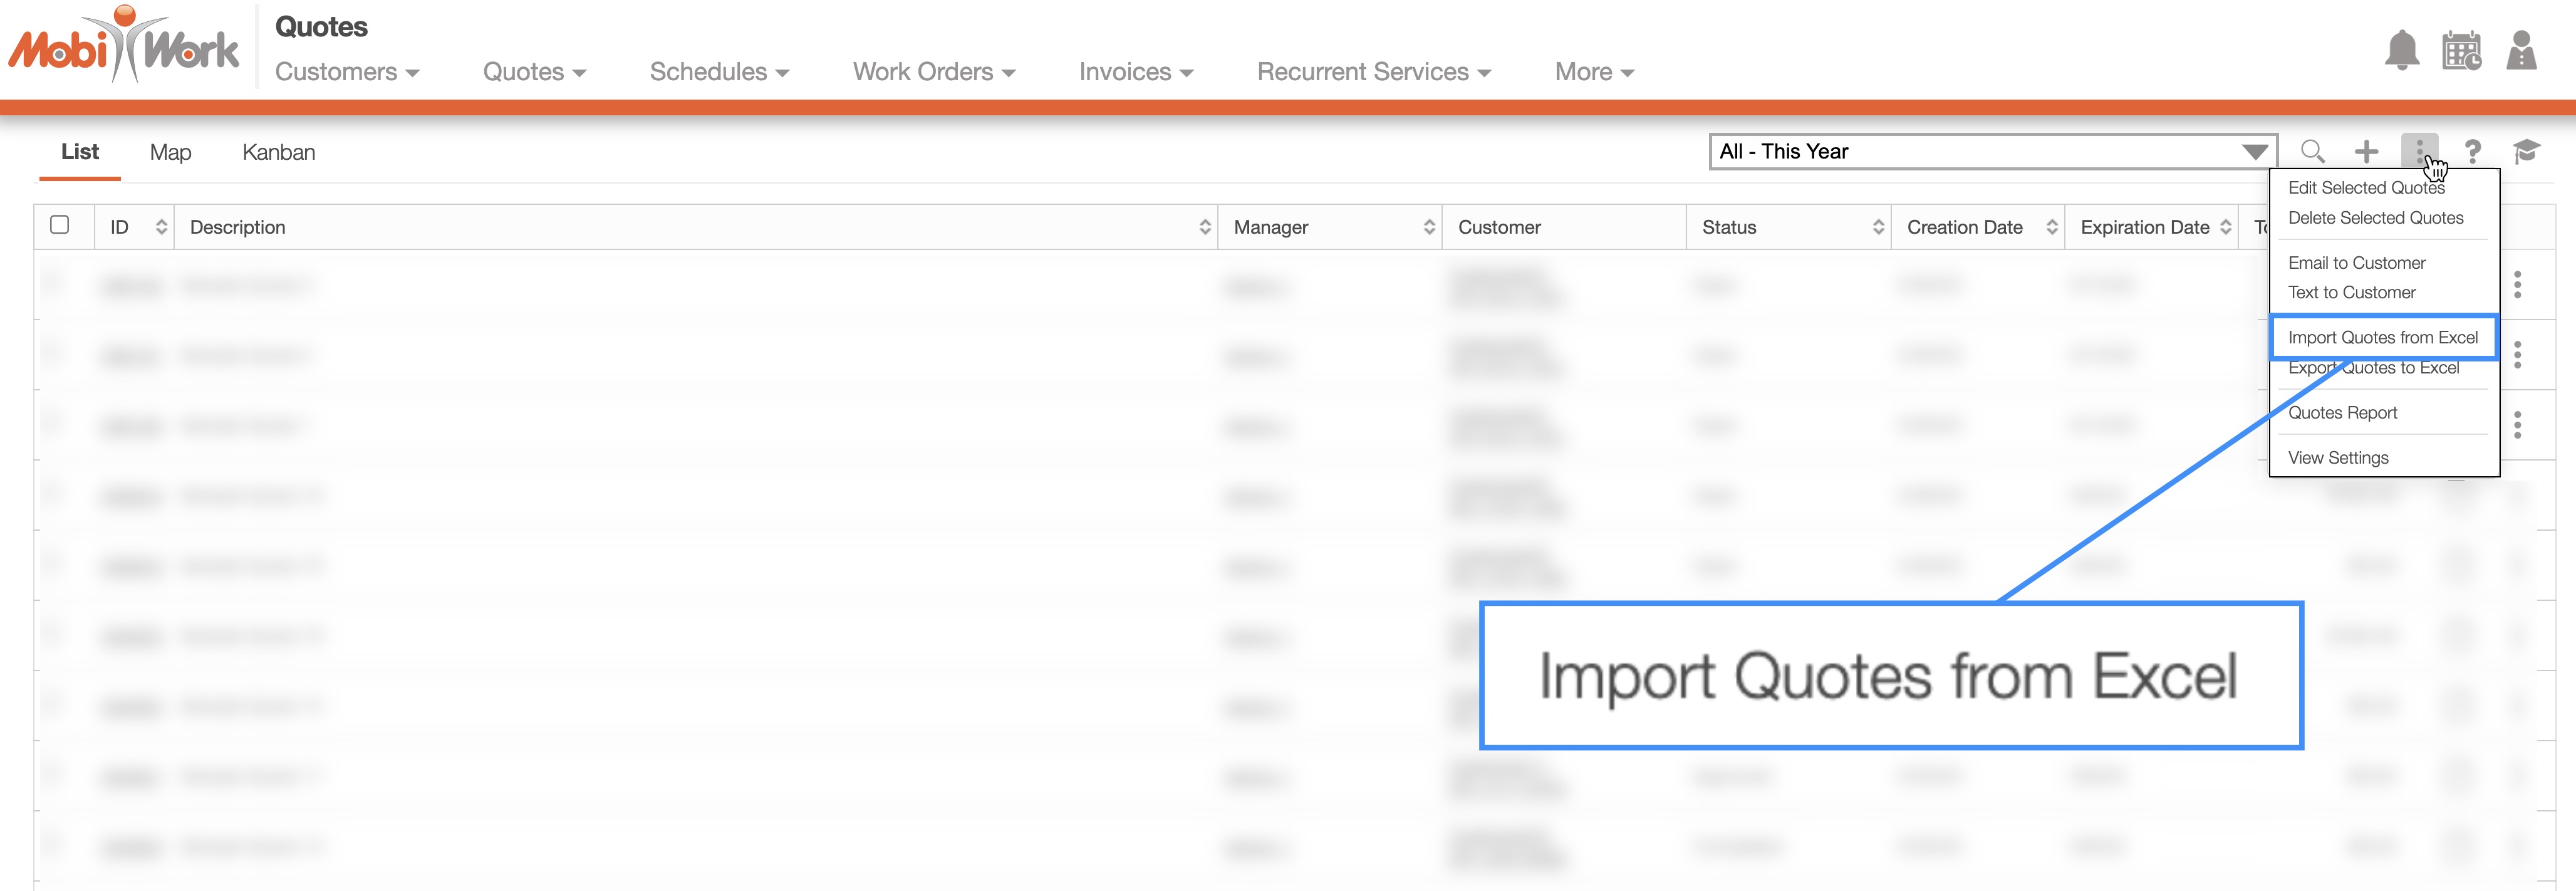Viewport: 2576px width, 891px height.
Task: Switch to the Kanban tab
Action: click(x=278, y=152)
